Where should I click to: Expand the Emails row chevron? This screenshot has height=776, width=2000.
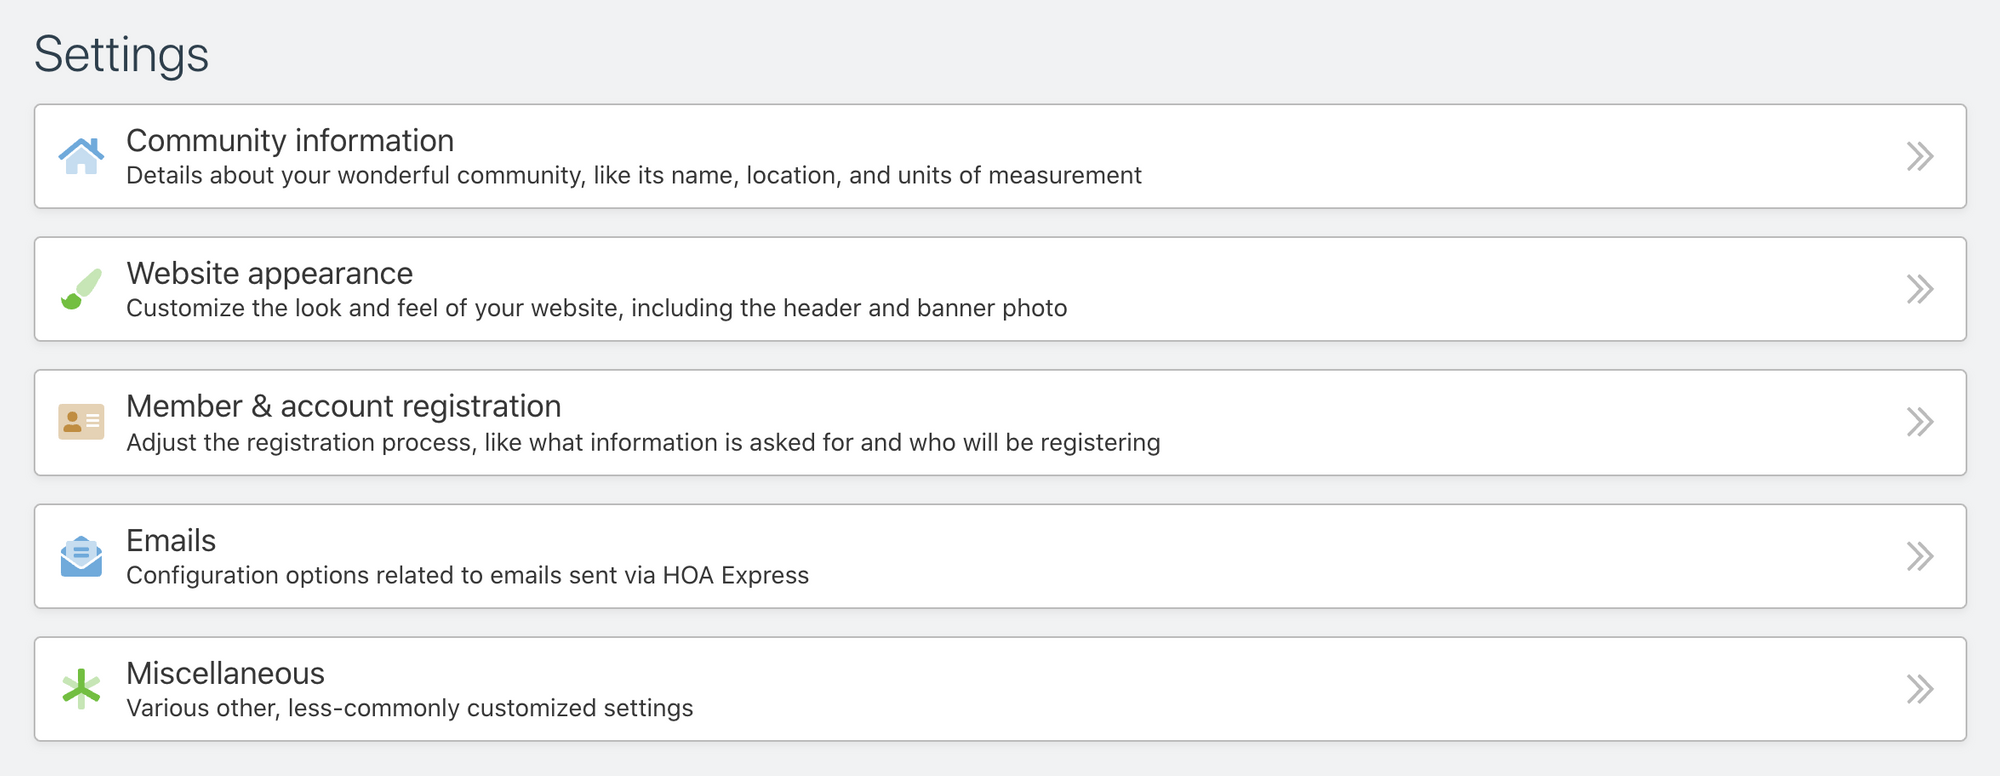pos(1918,556)
